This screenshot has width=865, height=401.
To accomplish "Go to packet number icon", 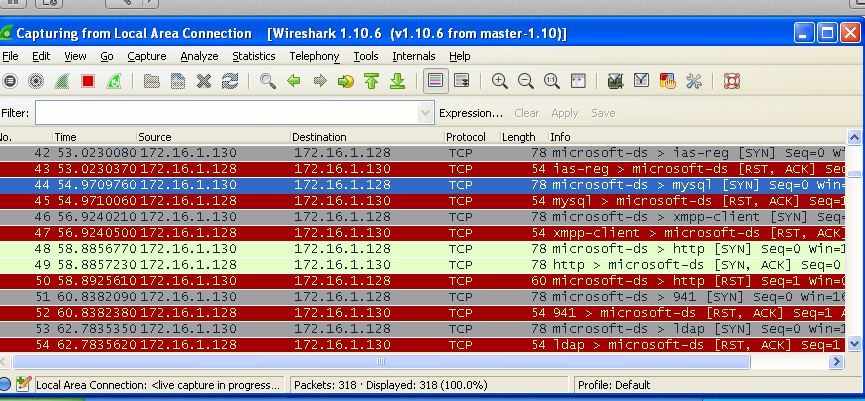I will point(346,81).
